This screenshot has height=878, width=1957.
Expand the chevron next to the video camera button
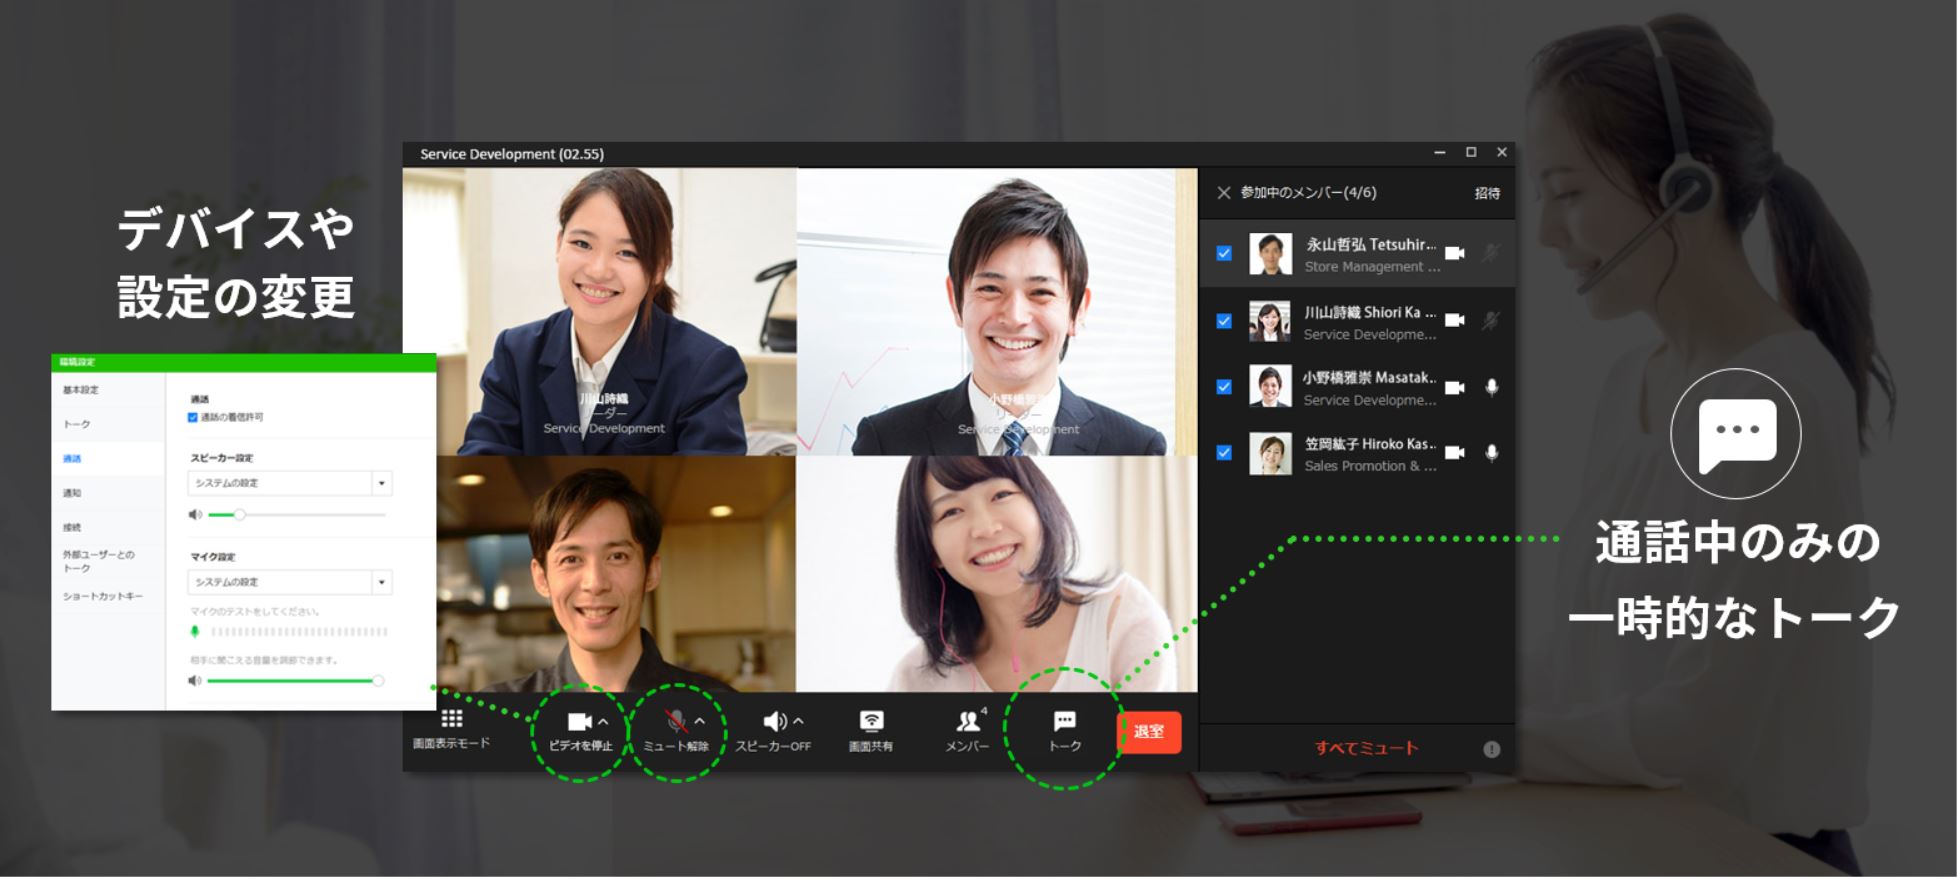[603, 721]
